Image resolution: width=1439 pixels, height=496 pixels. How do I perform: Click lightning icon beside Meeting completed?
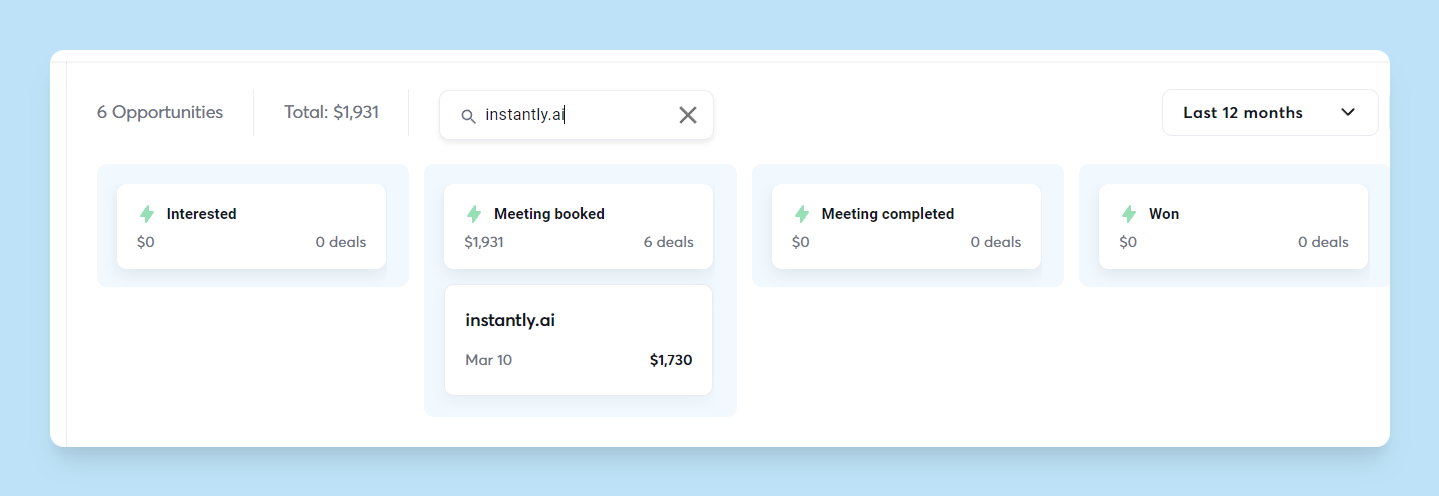[802, 214]
